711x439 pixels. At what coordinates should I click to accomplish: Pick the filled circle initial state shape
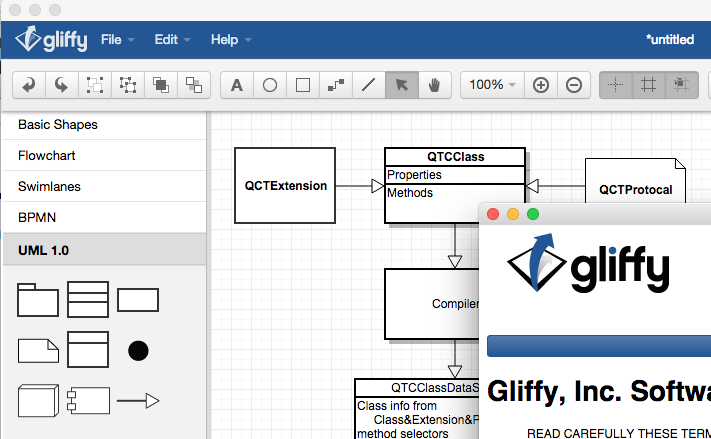pyautogui.click(x=138, y=351)
